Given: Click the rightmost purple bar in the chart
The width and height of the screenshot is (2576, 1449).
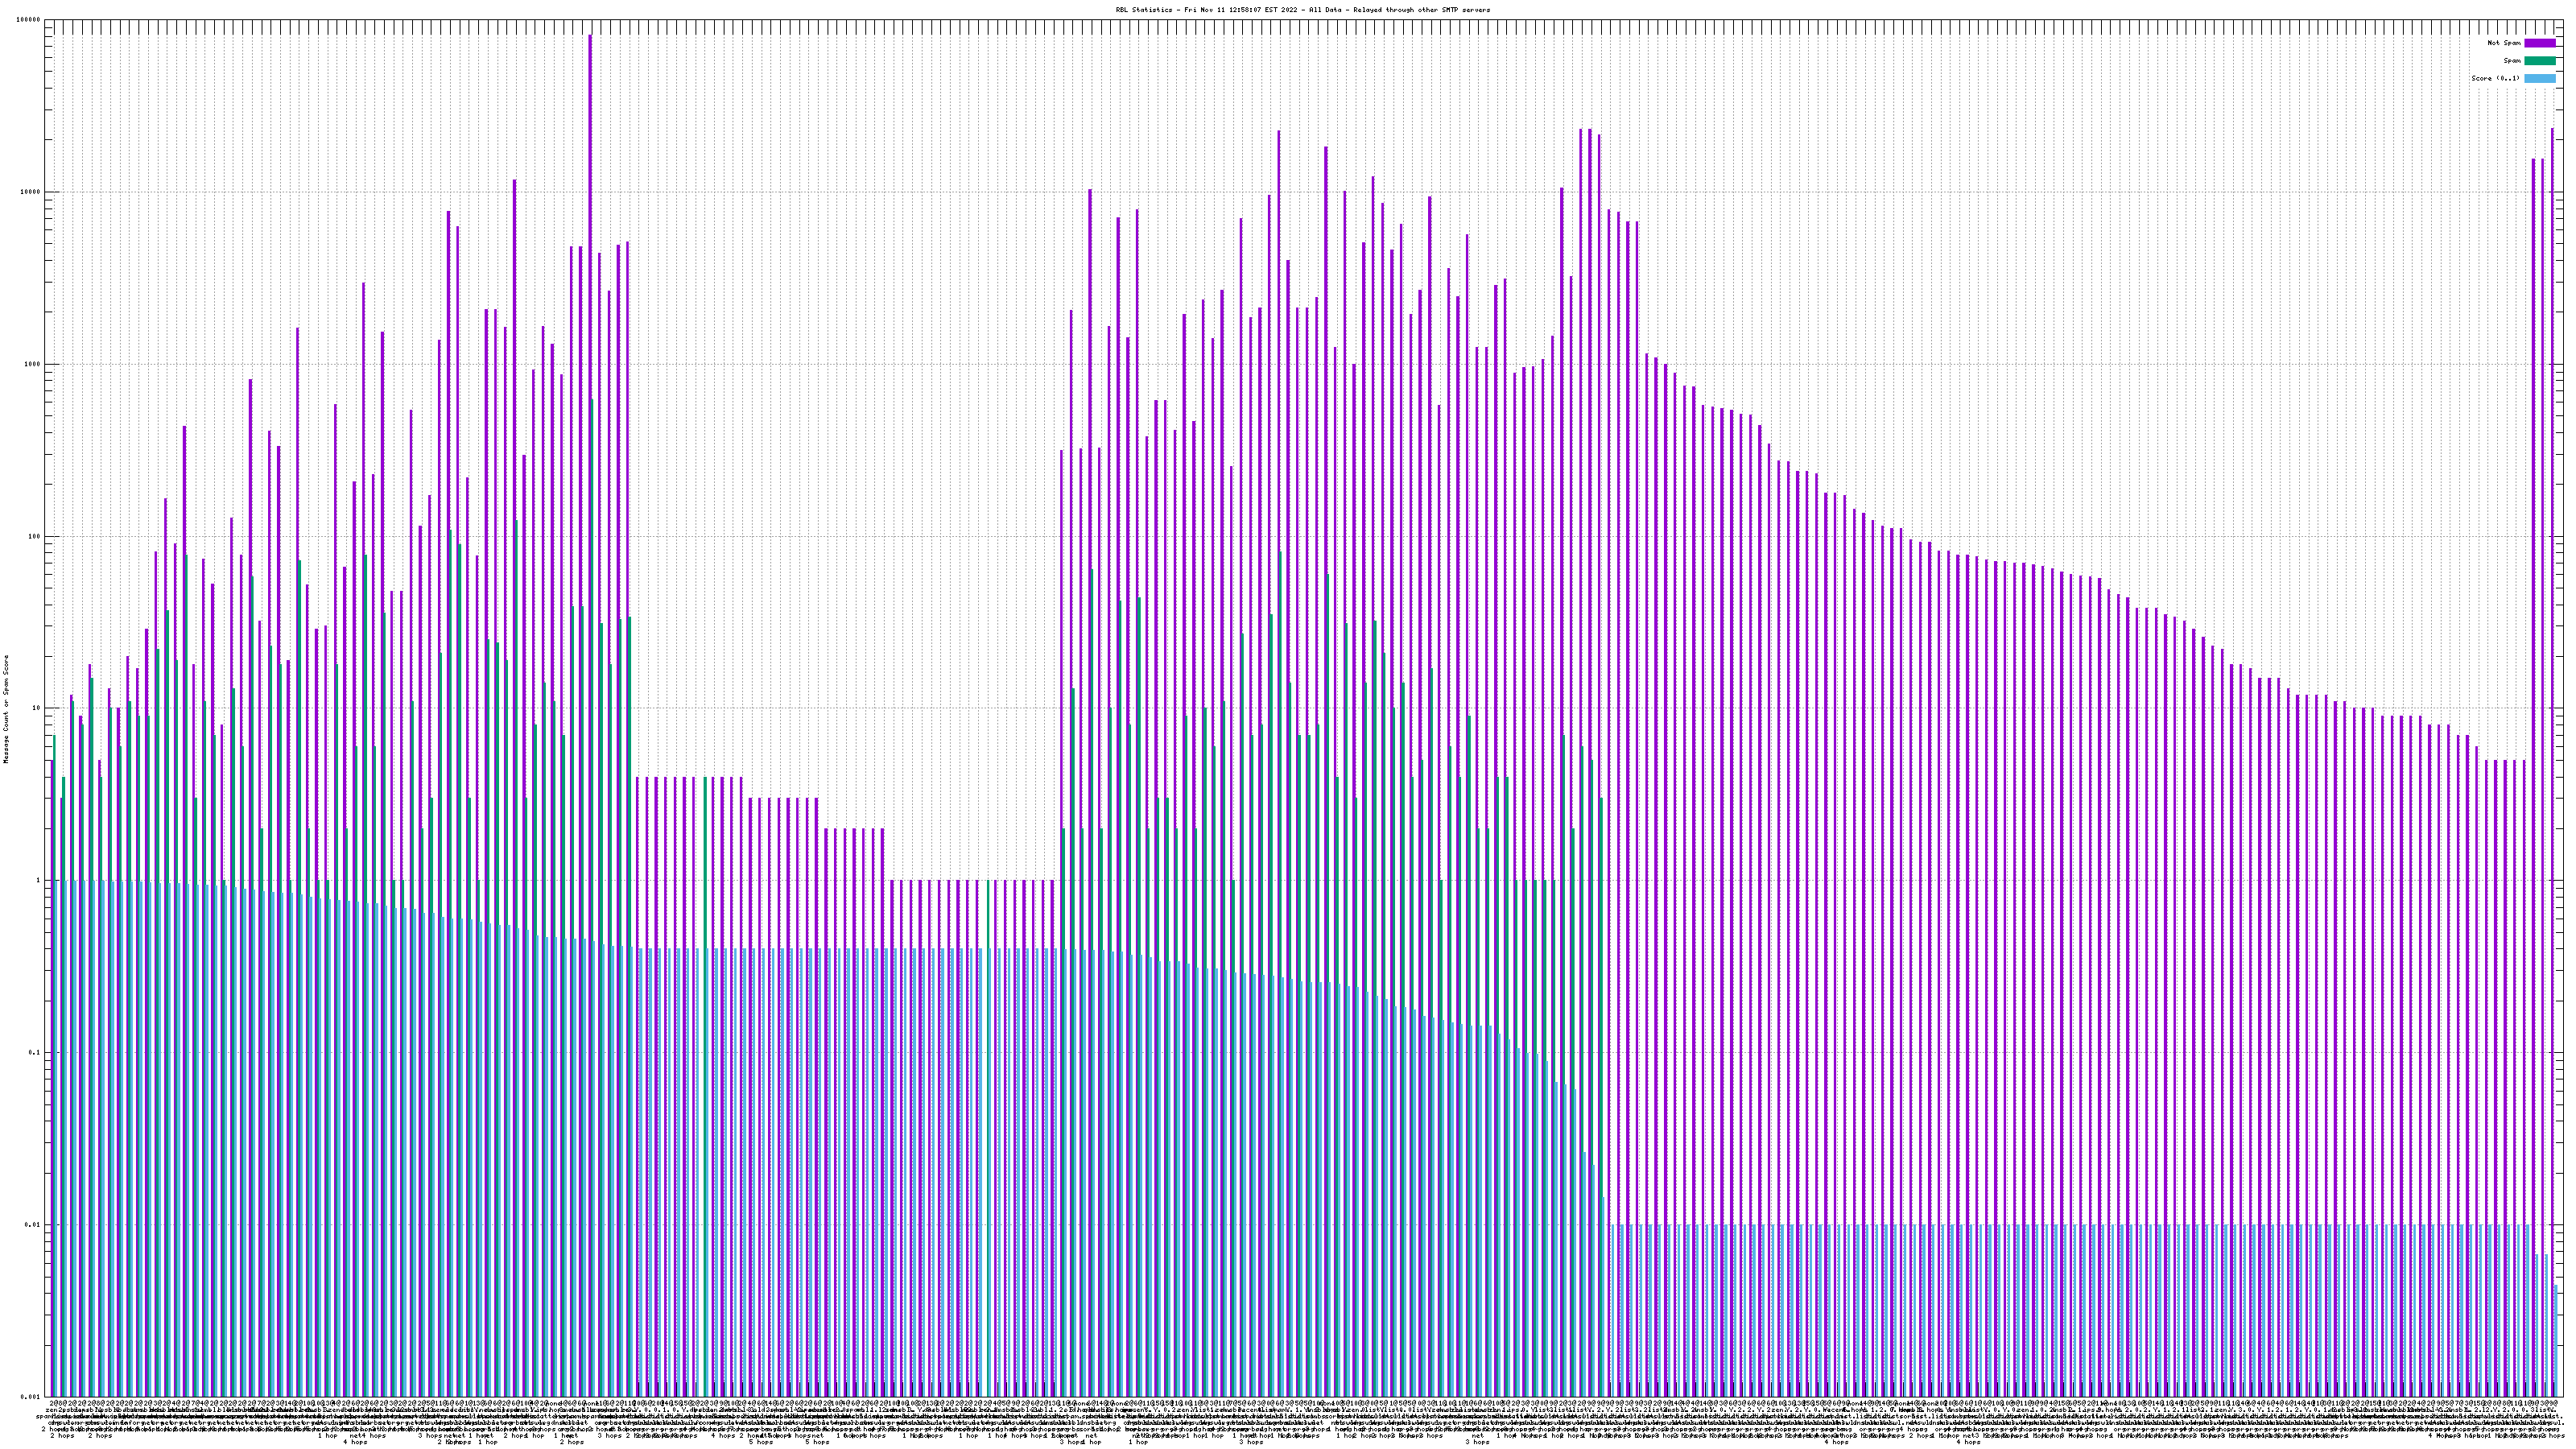Looking at the screenshot, I should [x=2552, y=600].
